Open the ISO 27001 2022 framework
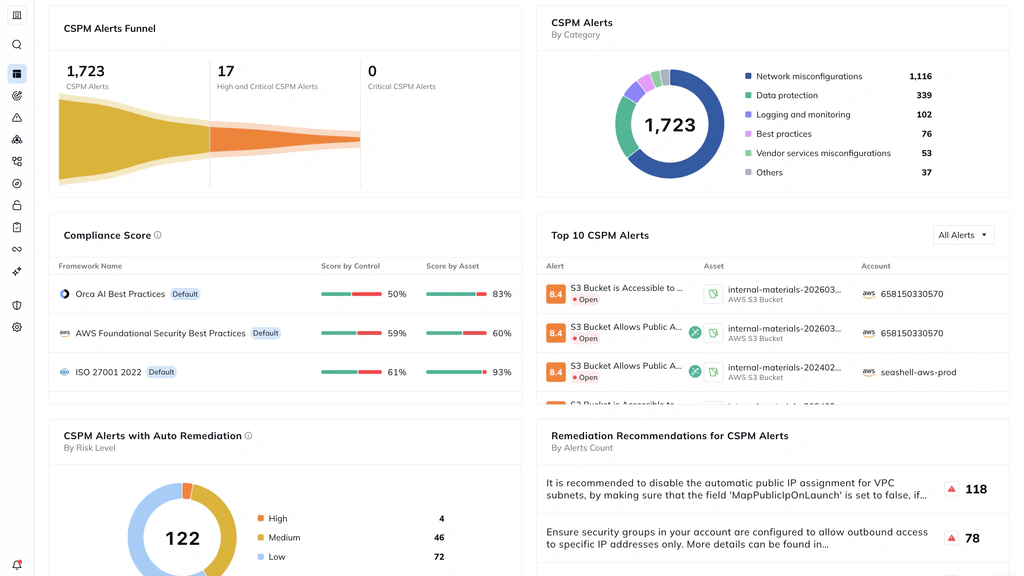The height and width of the screenshot is (576, 1024). point(108,372)
